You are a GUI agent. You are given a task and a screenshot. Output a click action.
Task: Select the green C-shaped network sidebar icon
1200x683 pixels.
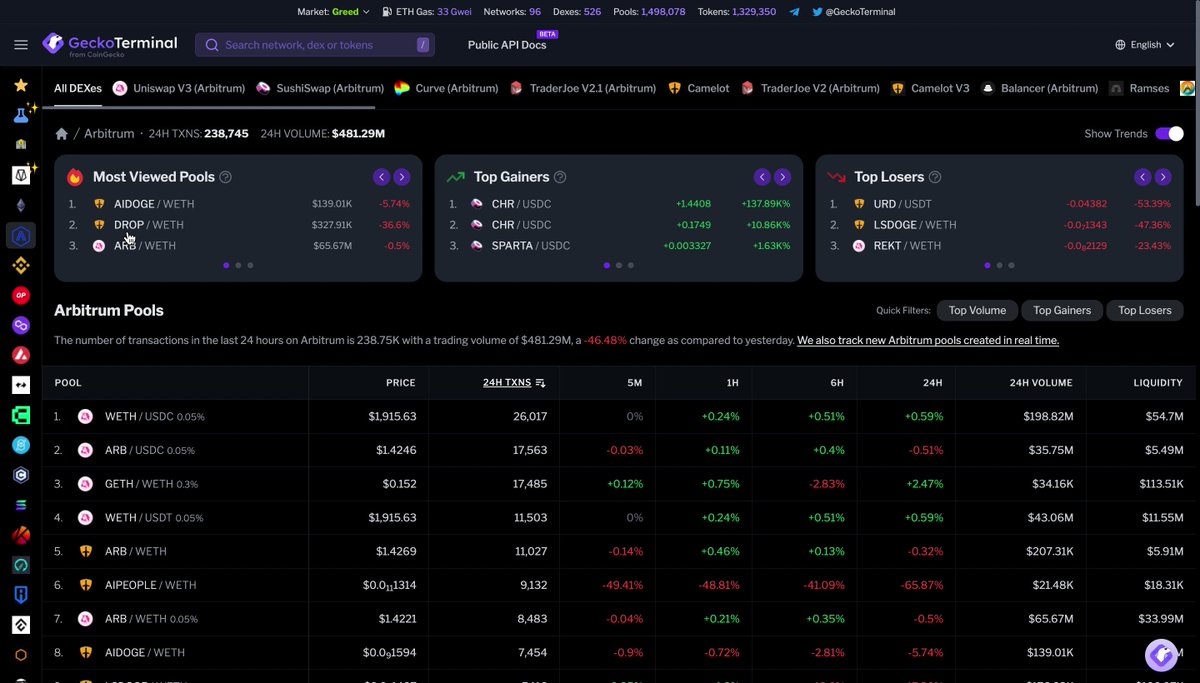click(x=21, y=415)
